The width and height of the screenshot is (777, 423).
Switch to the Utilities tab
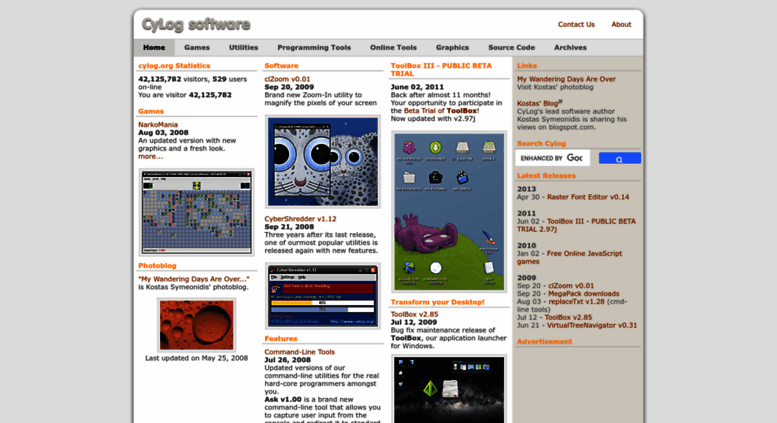click(x=243, y=48)
